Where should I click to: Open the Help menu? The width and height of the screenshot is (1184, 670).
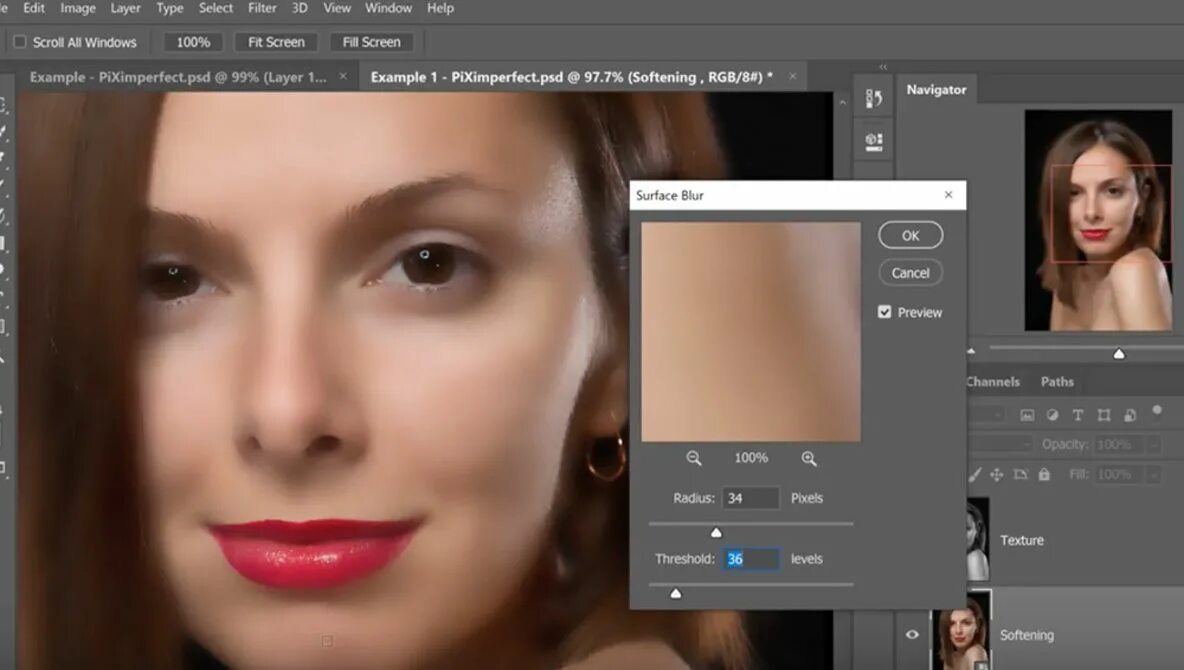pyautogui.click(x=440, y=8)
